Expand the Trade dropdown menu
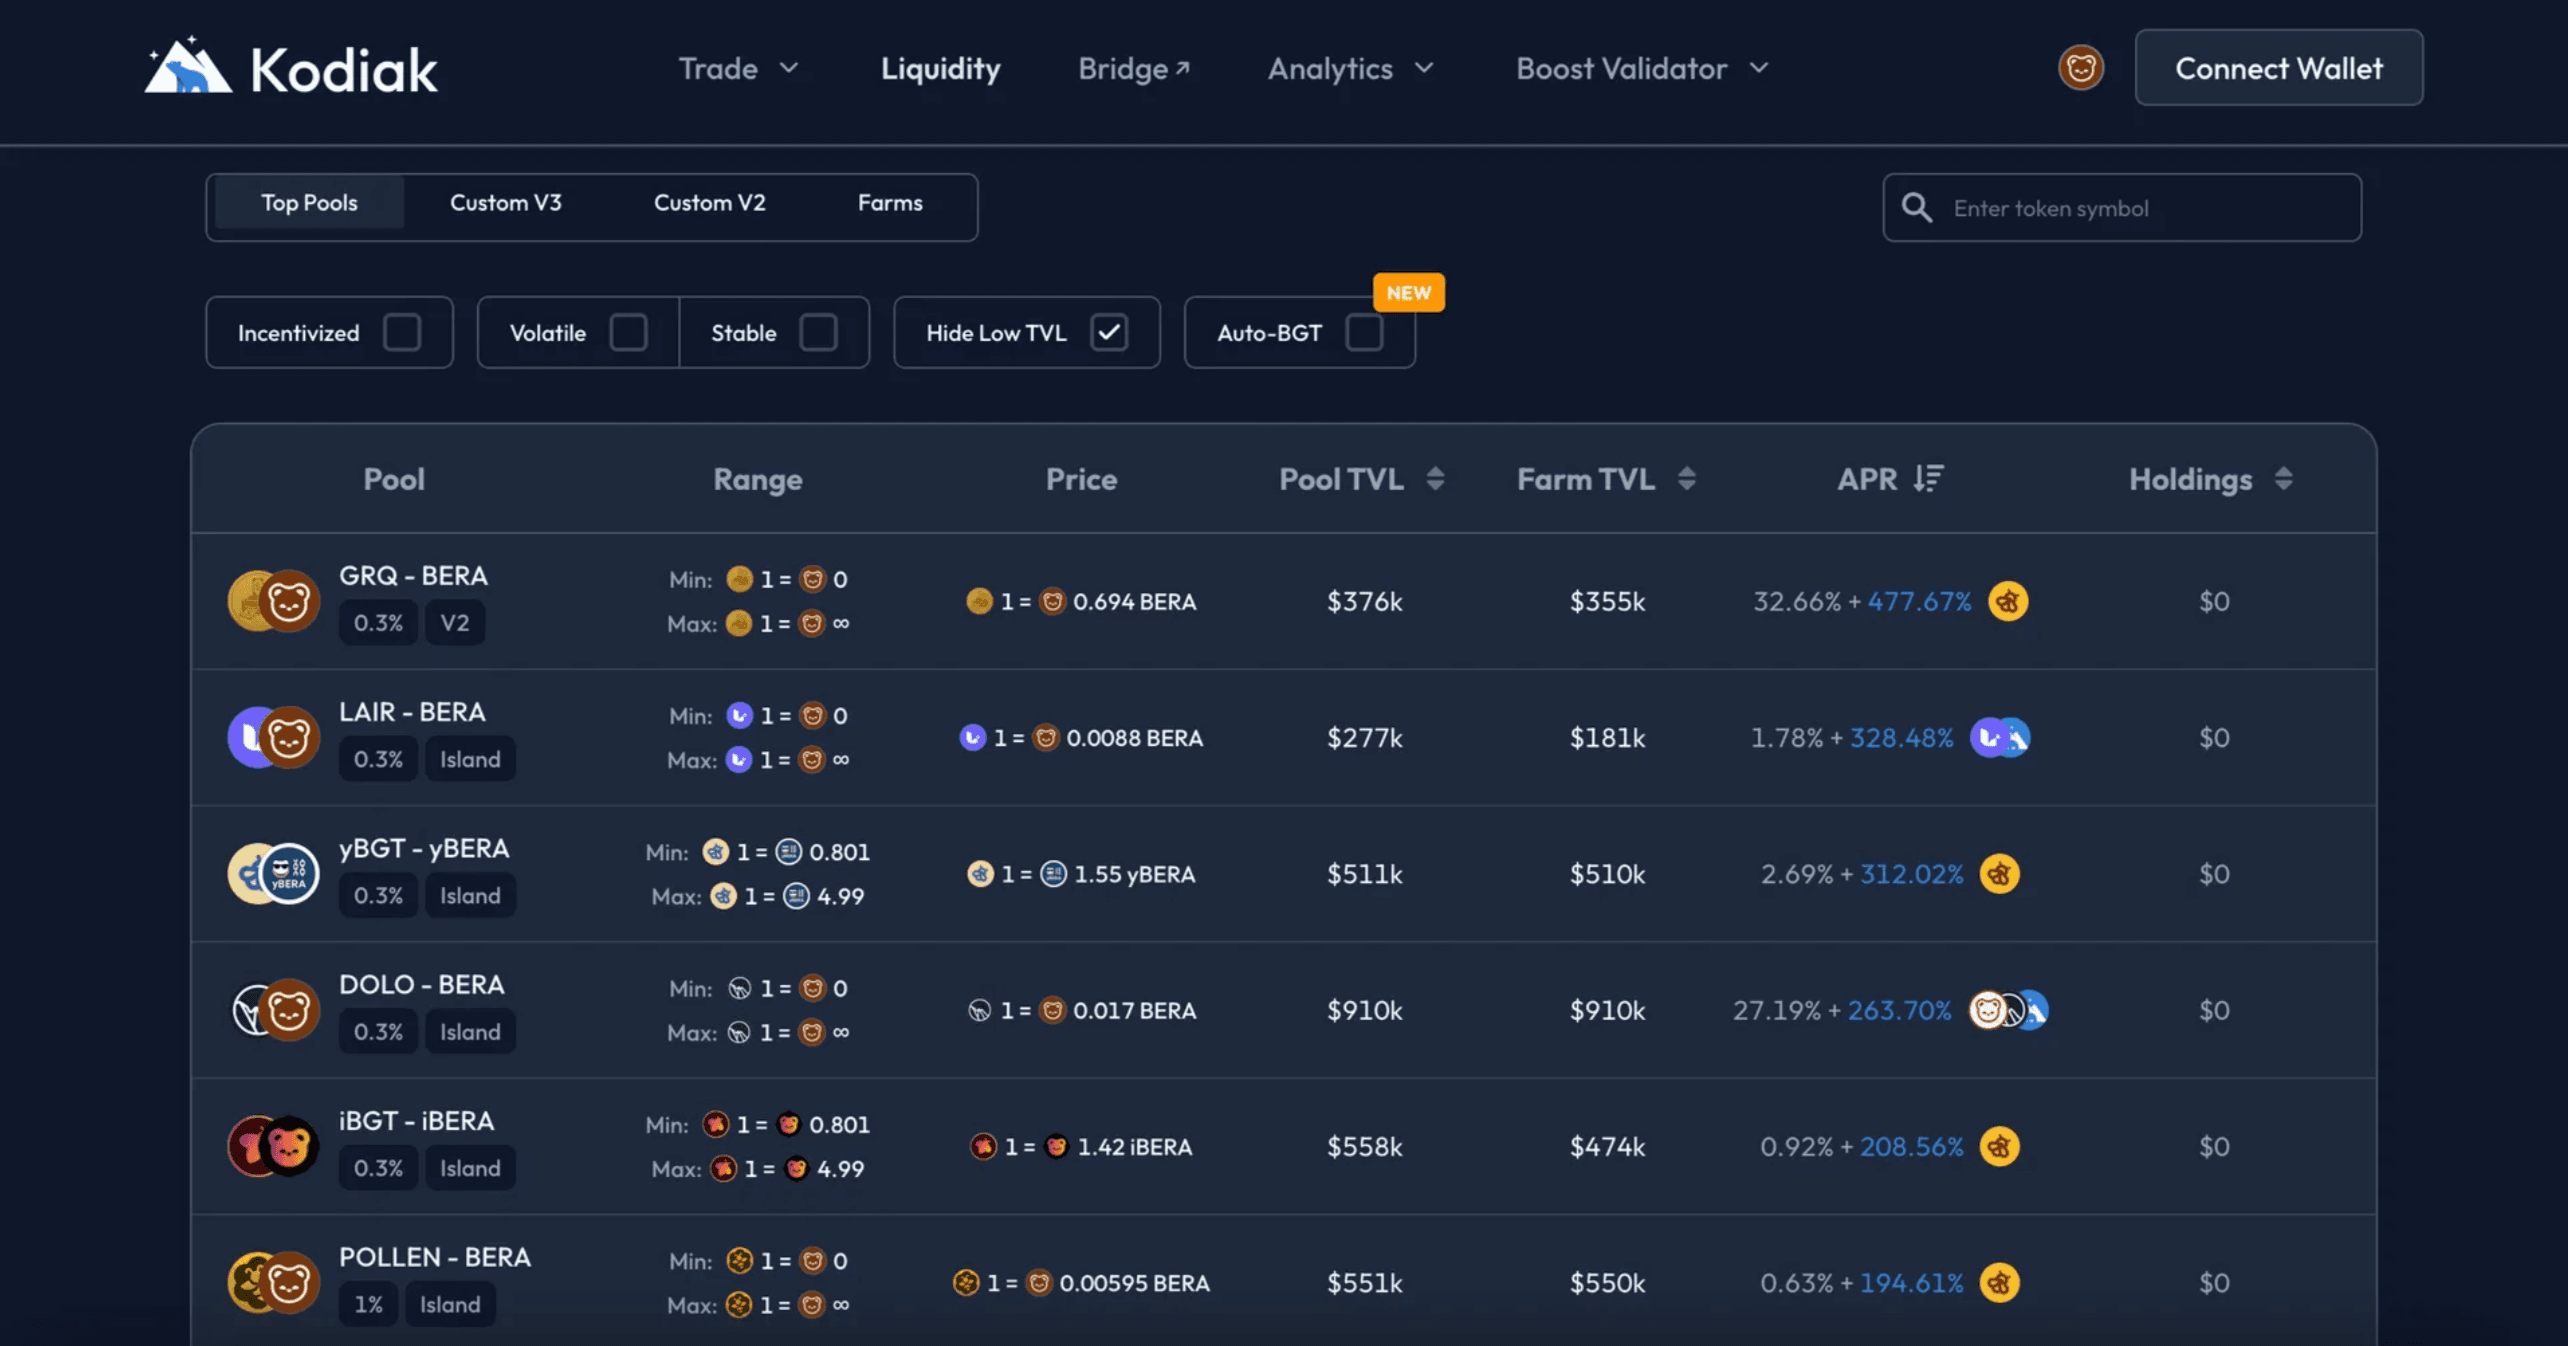 [x=738, y=68]
